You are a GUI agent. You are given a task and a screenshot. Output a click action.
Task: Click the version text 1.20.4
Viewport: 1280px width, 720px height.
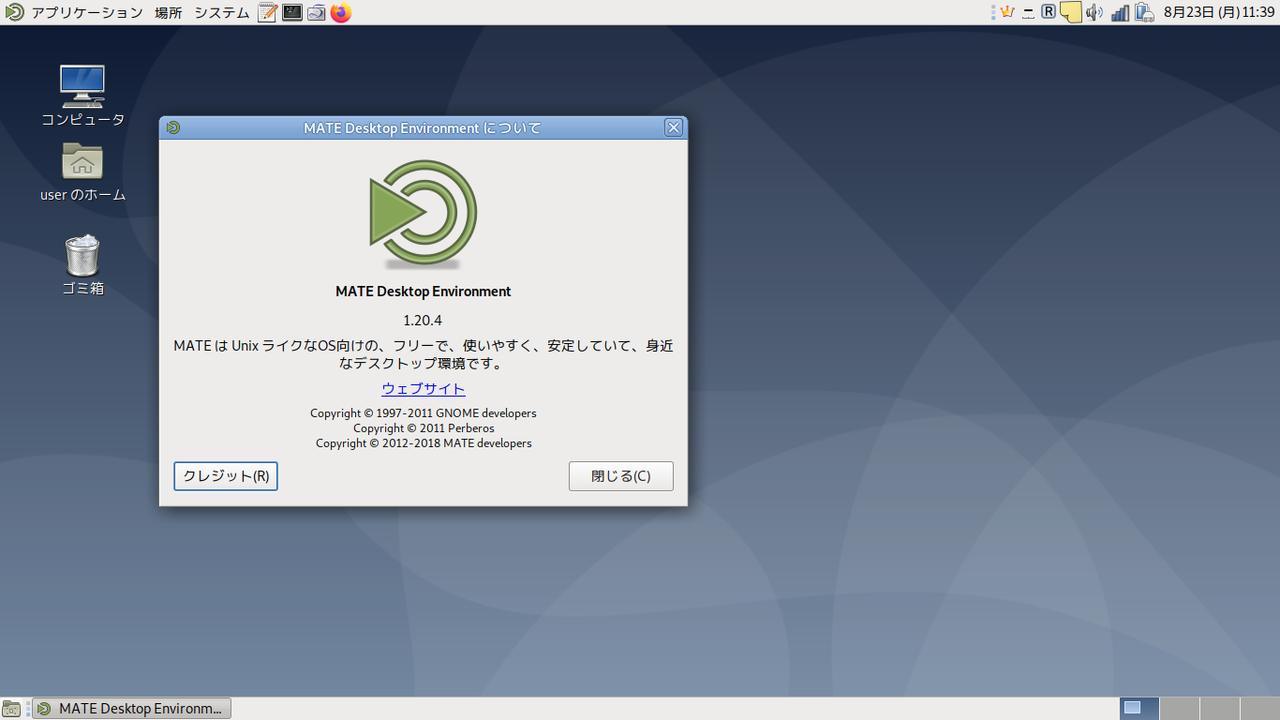tap(423, 321)
